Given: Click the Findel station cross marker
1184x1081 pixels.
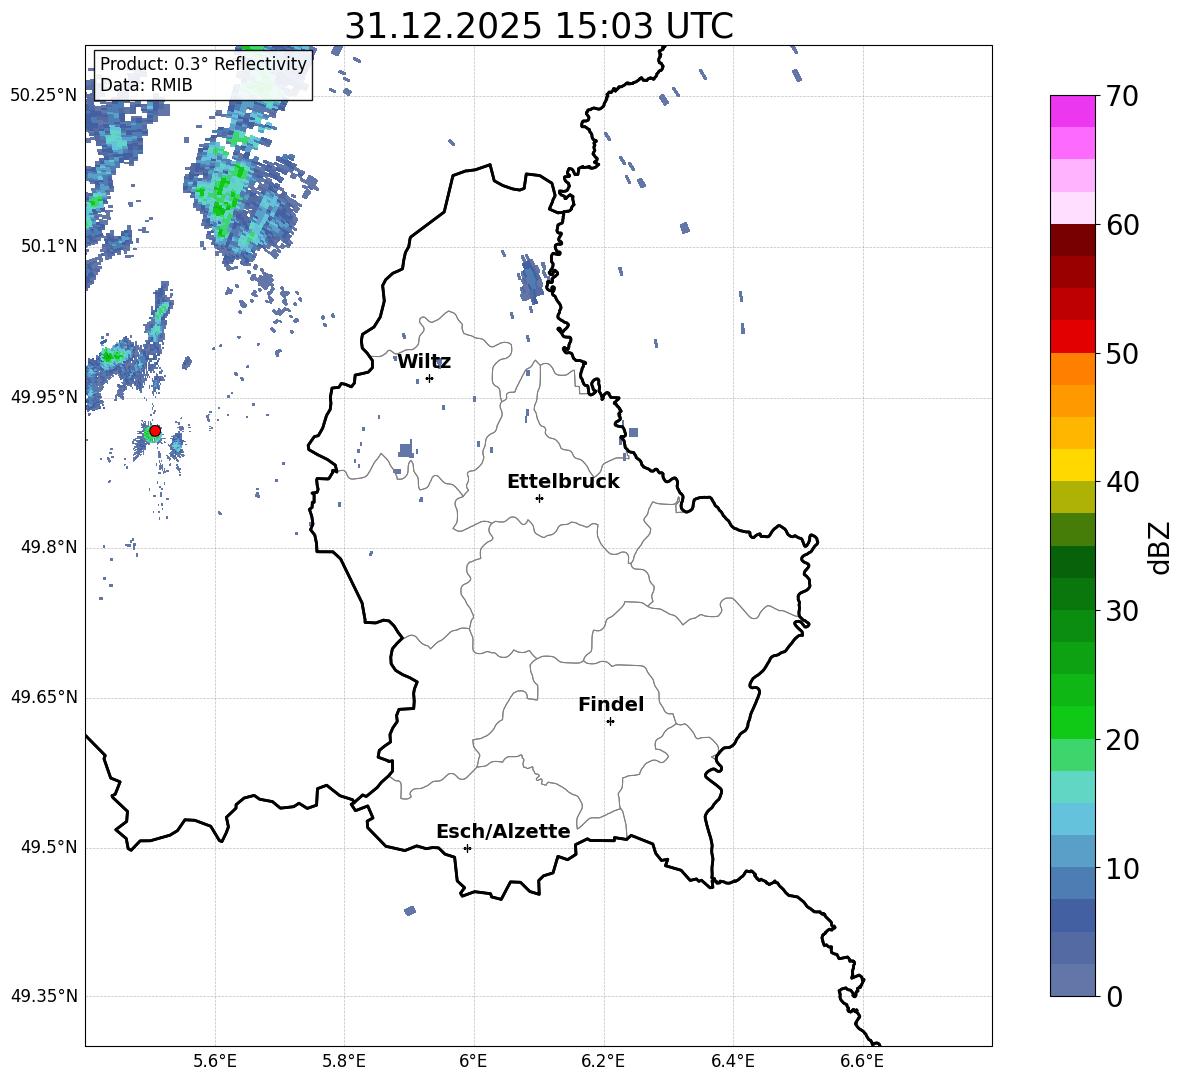Looking at the screenshot, I should [610, 722].
